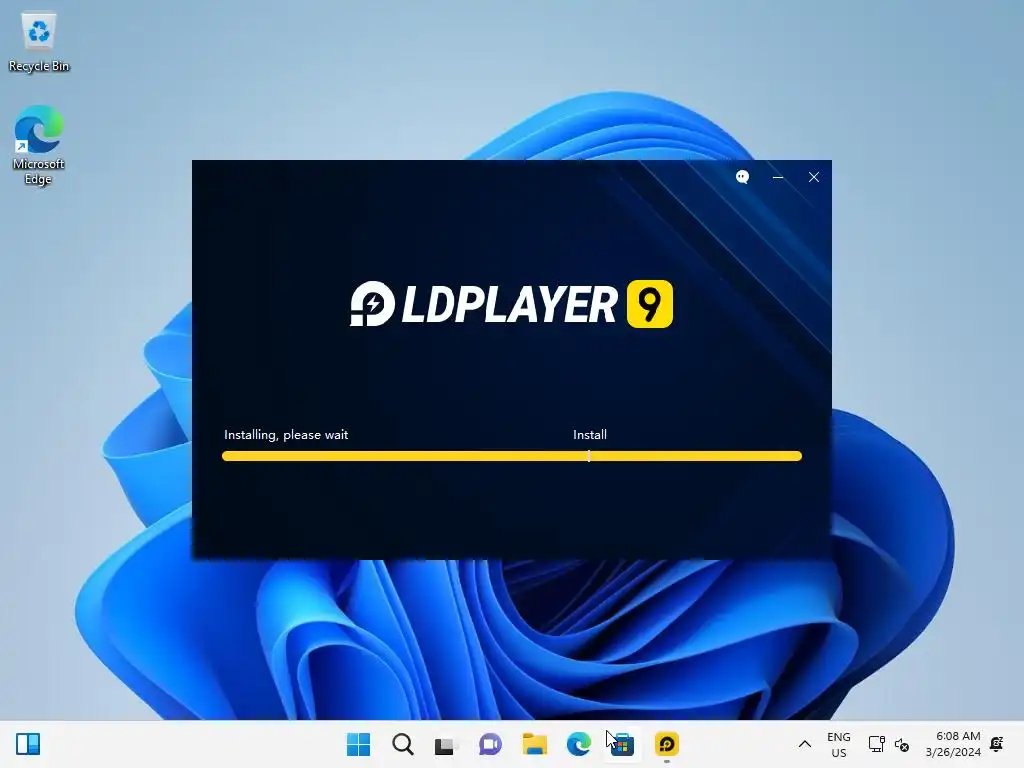Launch Microsoft Edge from taskbar

click(579, 744)
